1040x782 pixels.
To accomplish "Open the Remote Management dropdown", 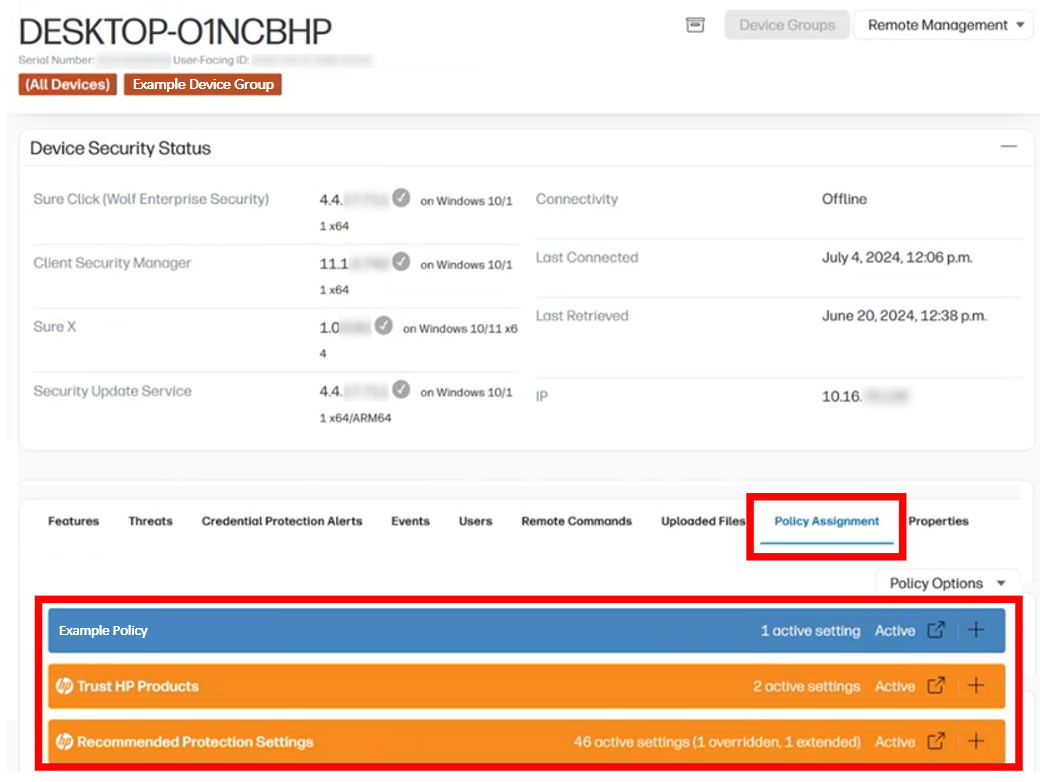I will (x=942, y=25).
